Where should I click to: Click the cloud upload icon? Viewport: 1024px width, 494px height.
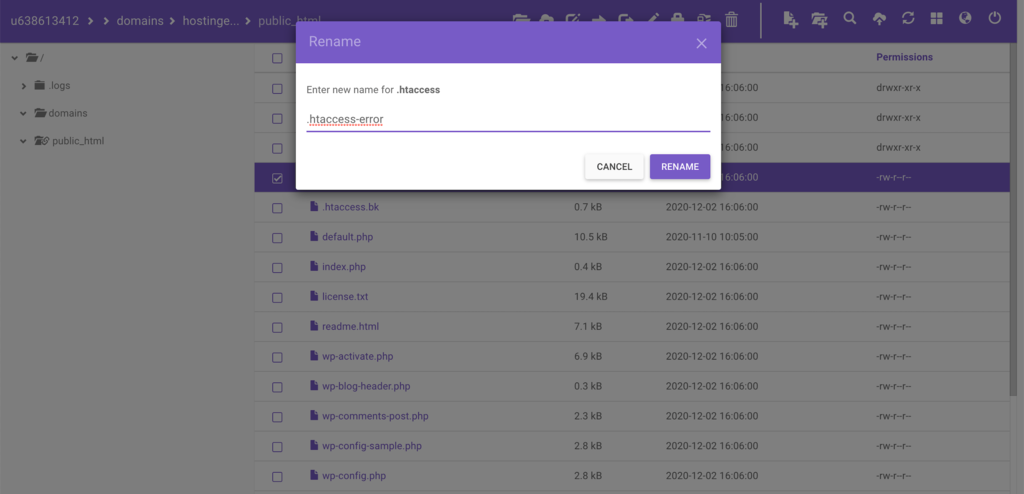[879, 19]
